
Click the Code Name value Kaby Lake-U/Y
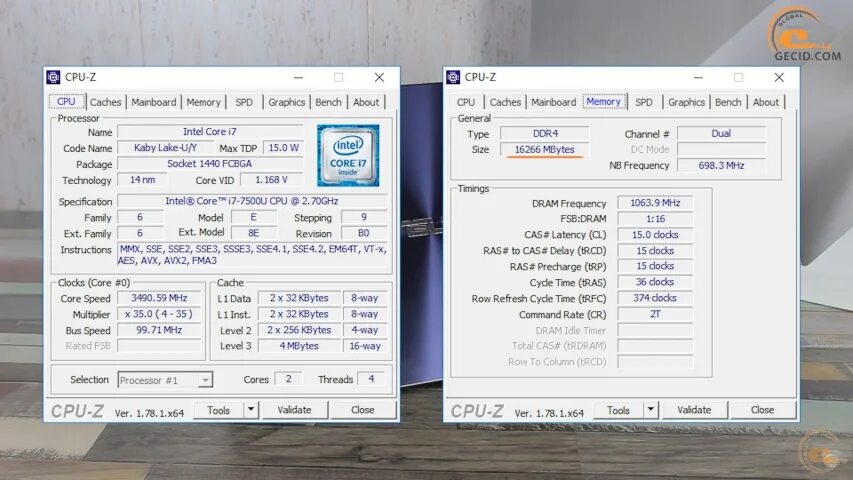click(x=165, y=148)
